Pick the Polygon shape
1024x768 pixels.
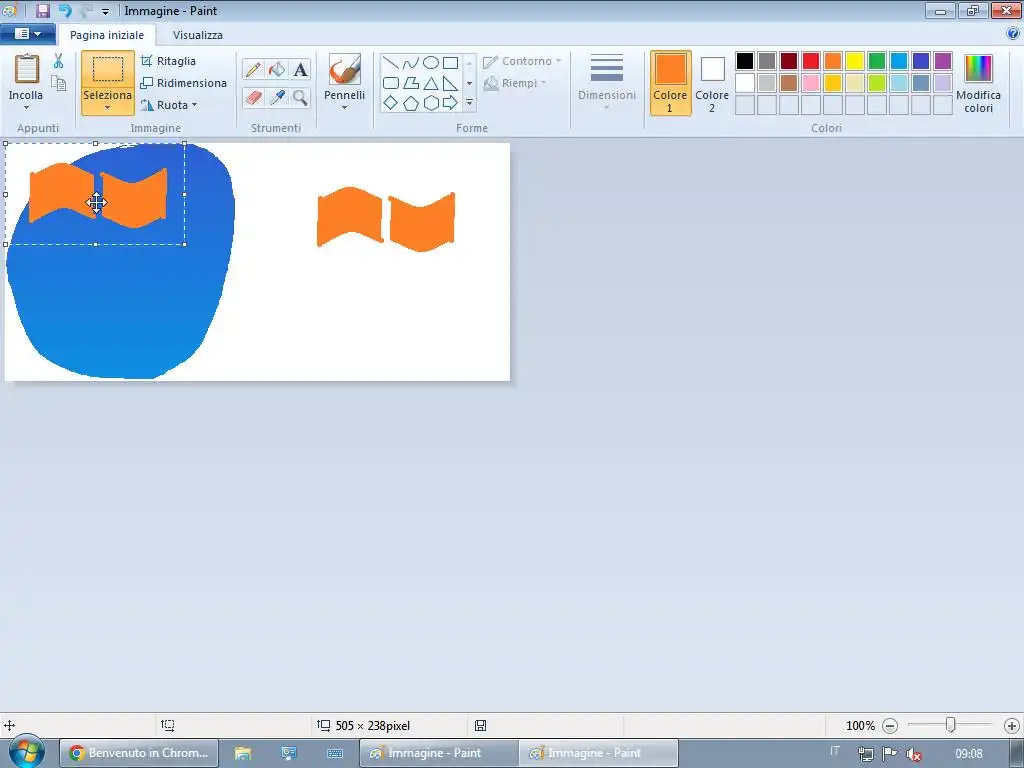411,83
